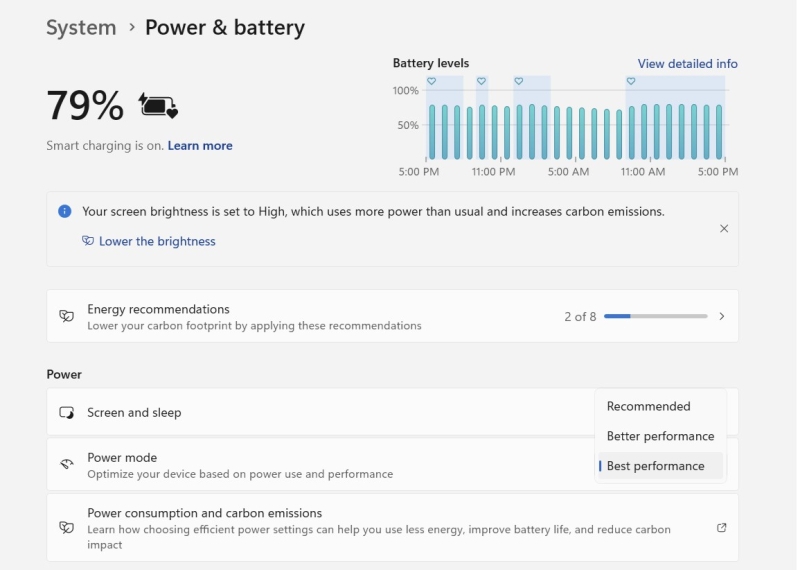This screenshot has width=800, height=570.
Task: Click leaf icon beside Lower the brightness
Action: click(x=88, y=241)
